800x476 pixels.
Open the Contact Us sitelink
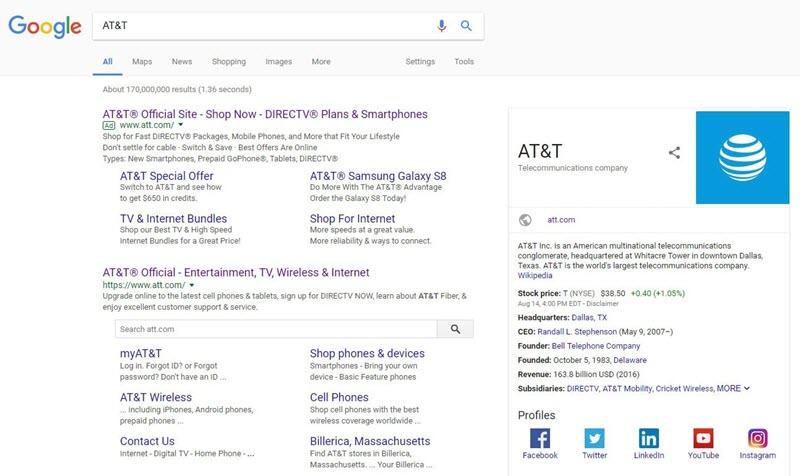coord(147,441)
